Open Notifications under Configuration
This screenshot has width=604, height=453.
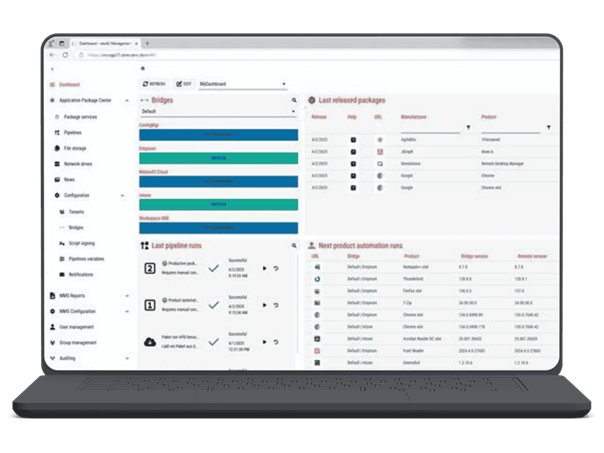(x=76, y=275)
